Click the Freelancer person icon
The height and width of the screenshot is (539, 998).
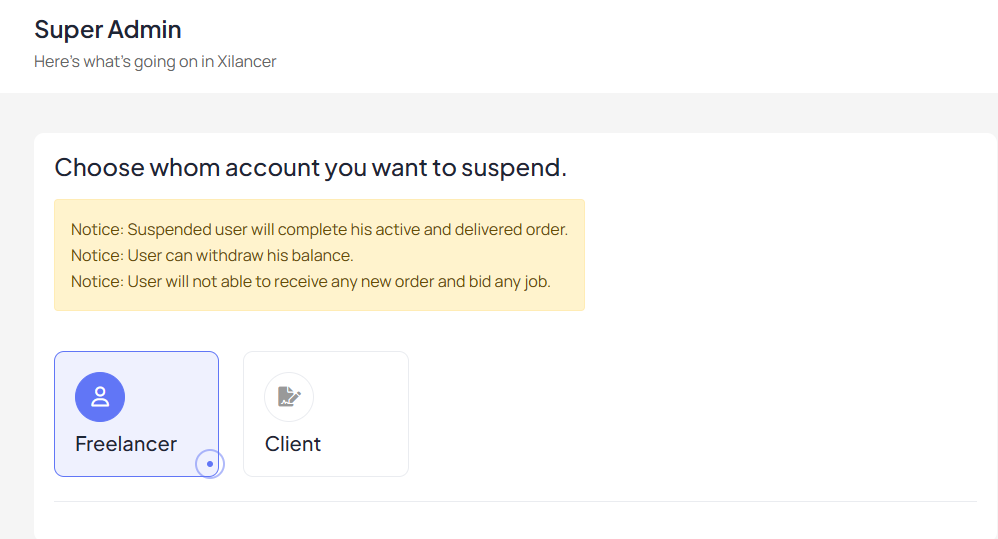100,397
